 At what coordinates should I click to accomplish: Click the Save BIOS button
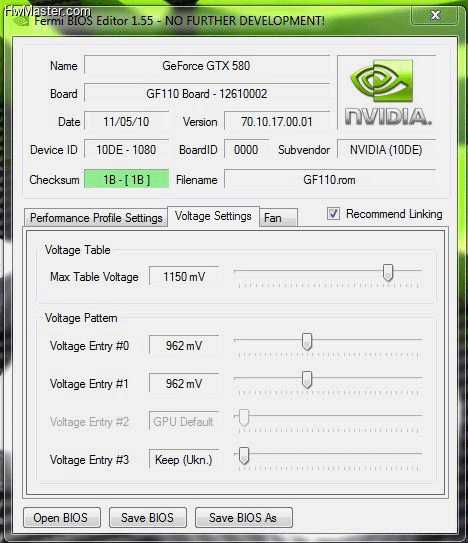point(148,518)
